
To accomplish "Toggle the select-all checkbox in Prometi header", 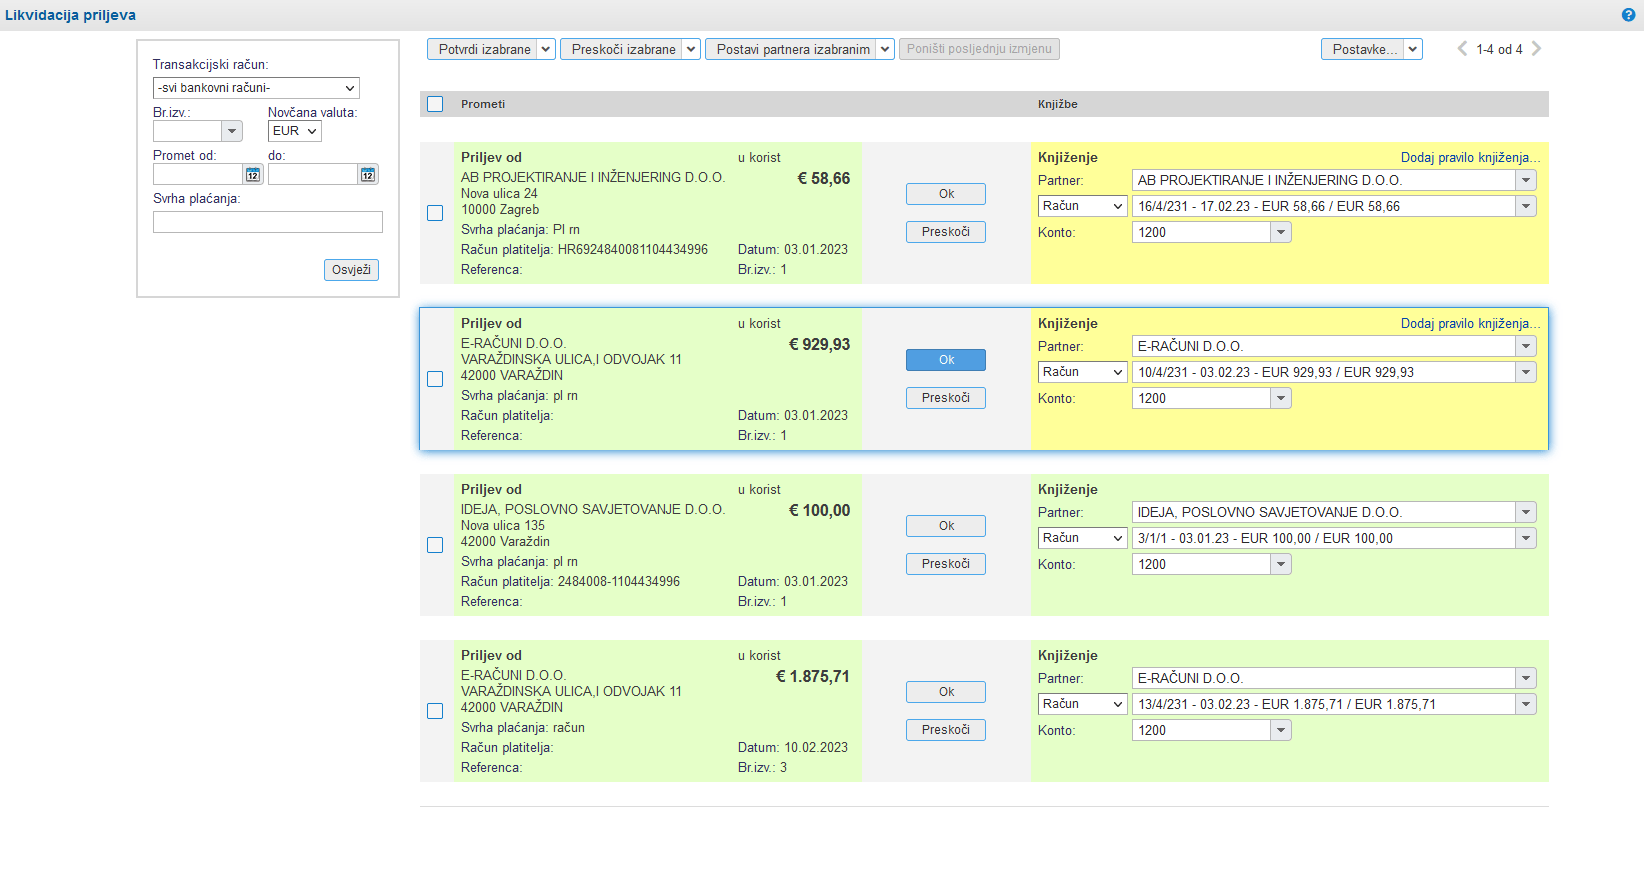I will (x=435, y=104).
